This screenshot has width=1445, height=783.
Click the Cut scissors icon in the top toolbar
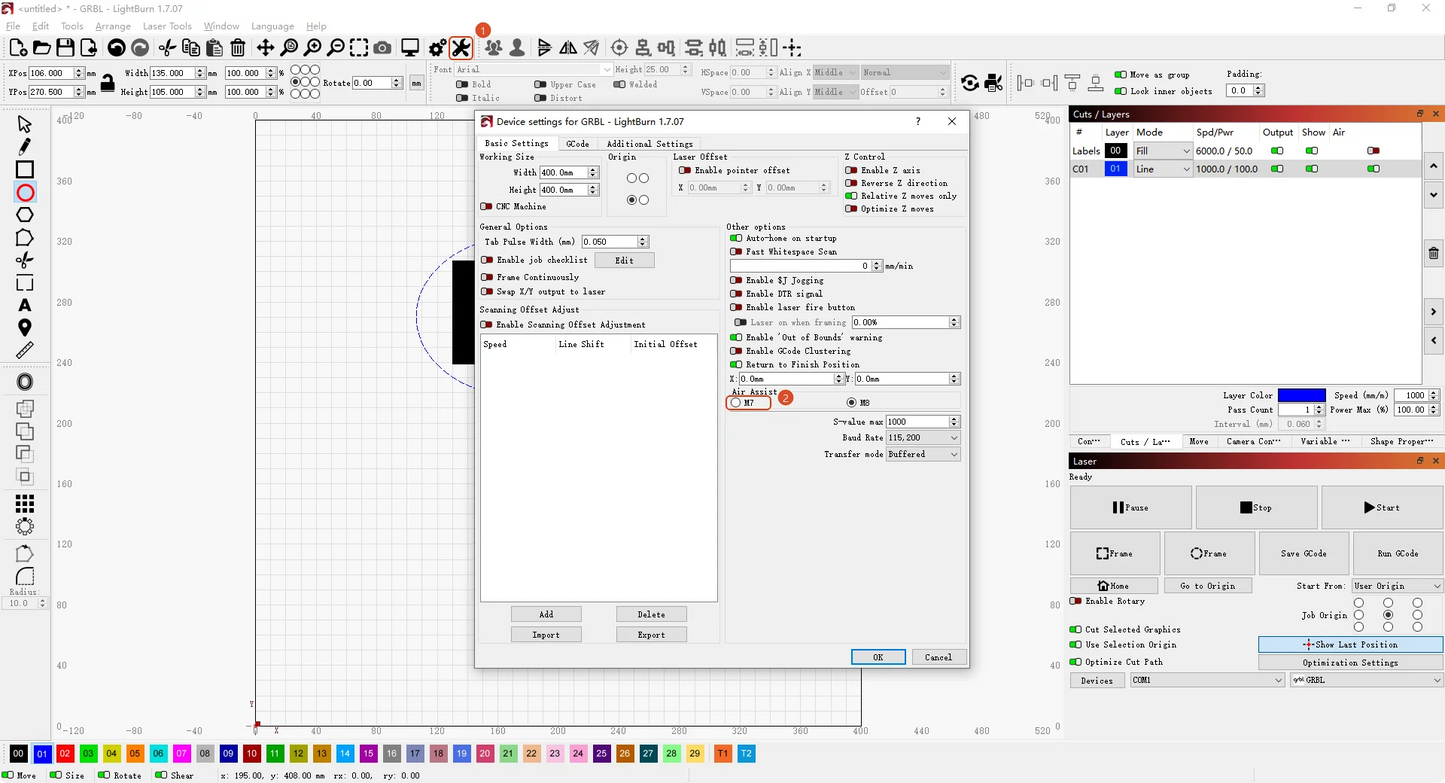pos(167,47)
